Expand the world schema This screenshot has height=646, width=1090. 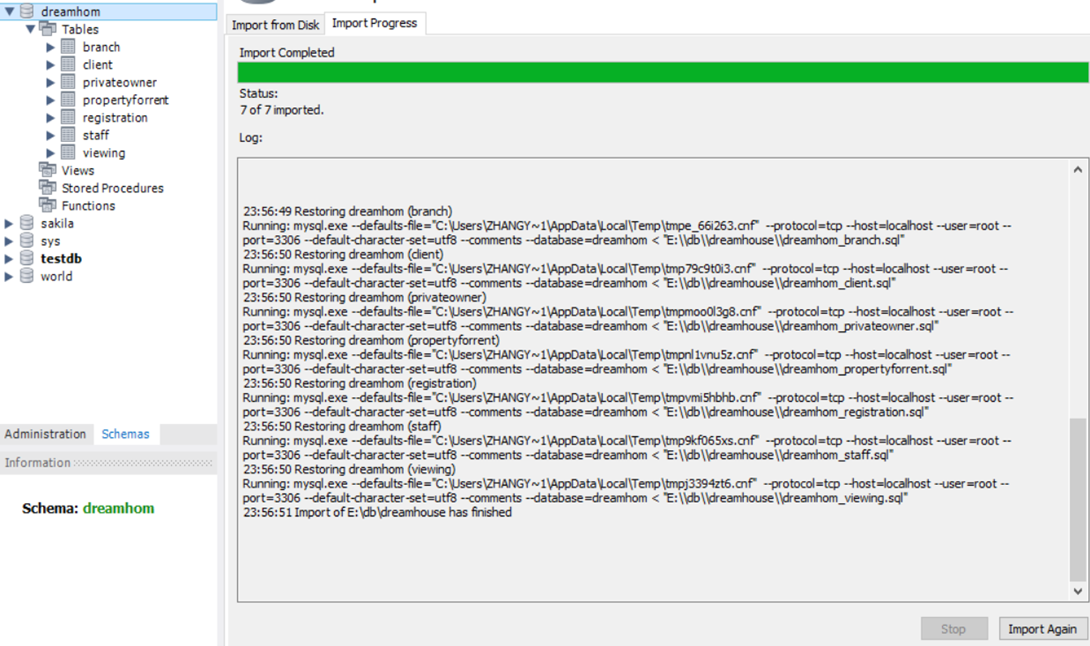pos(8,276)
